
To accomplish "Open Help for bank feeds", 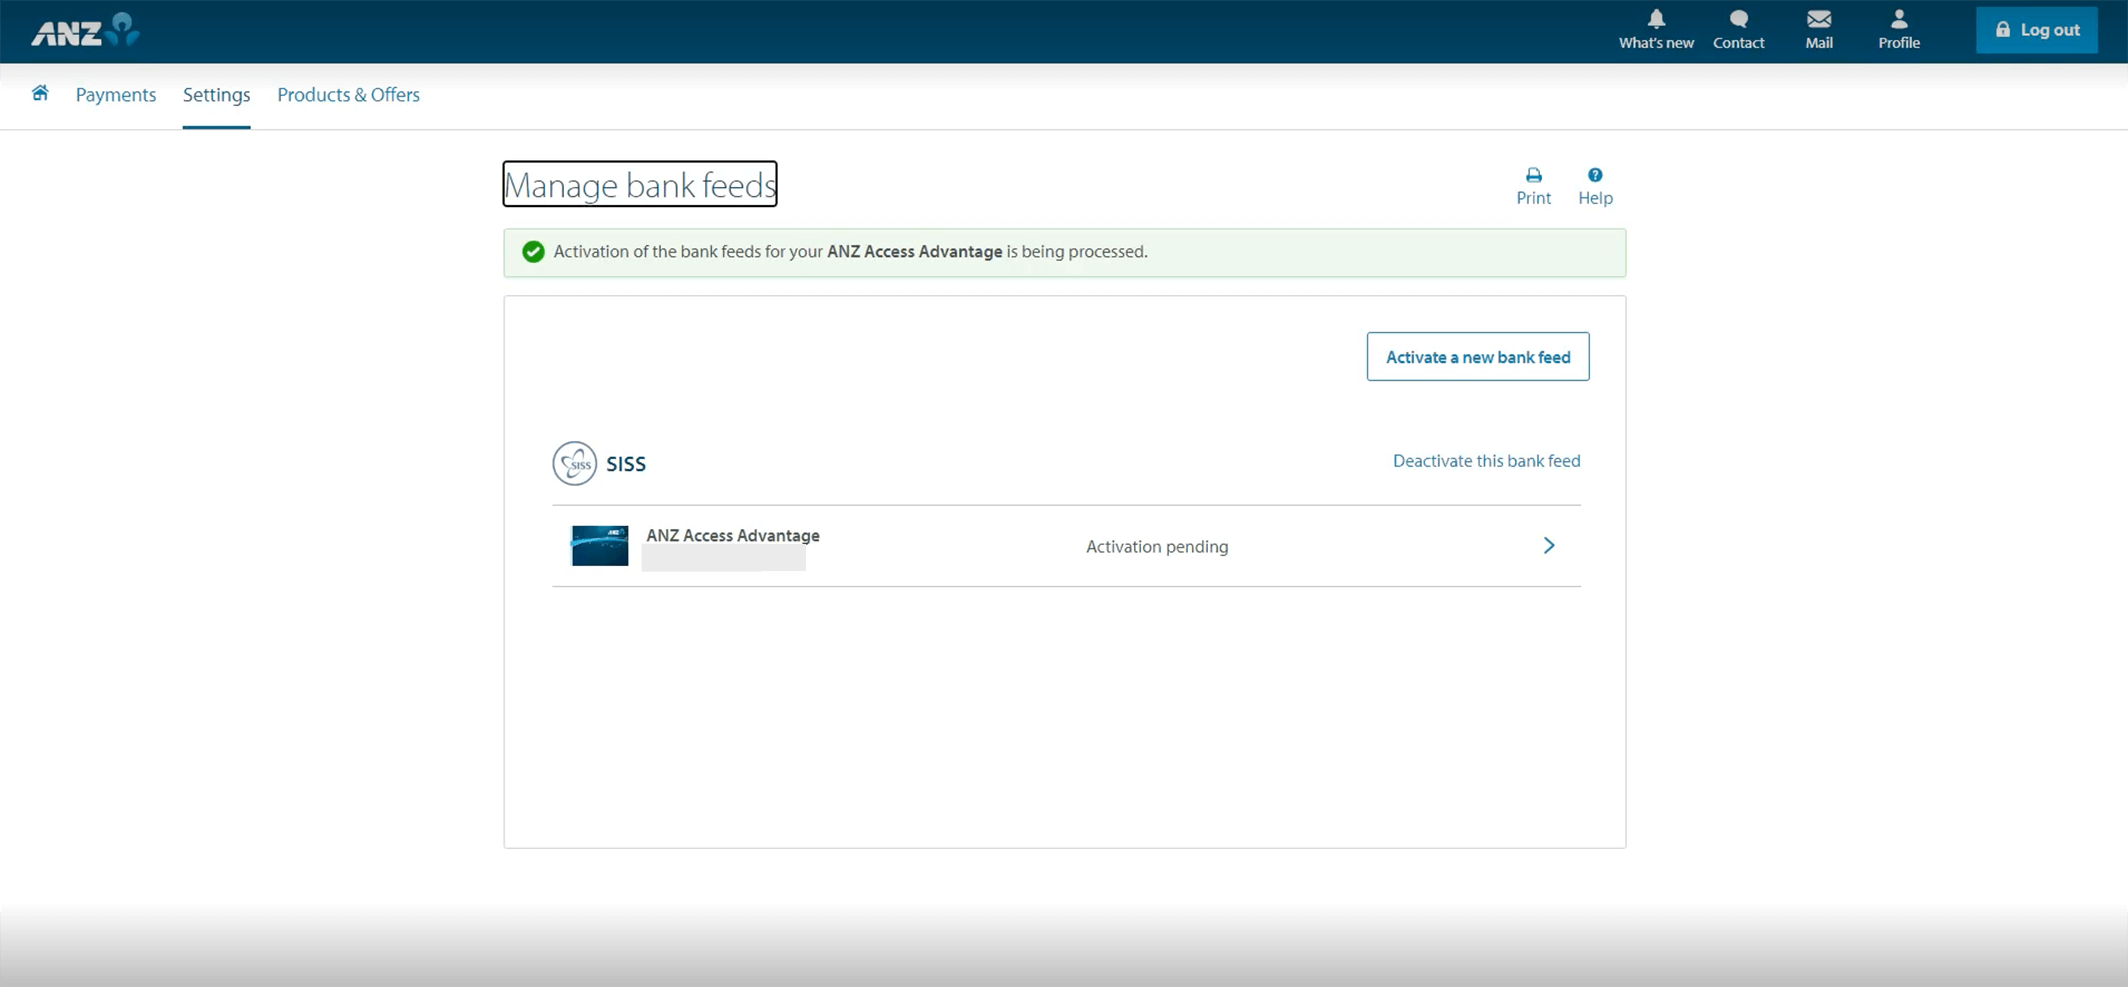I will click(x=1595, y=187).
